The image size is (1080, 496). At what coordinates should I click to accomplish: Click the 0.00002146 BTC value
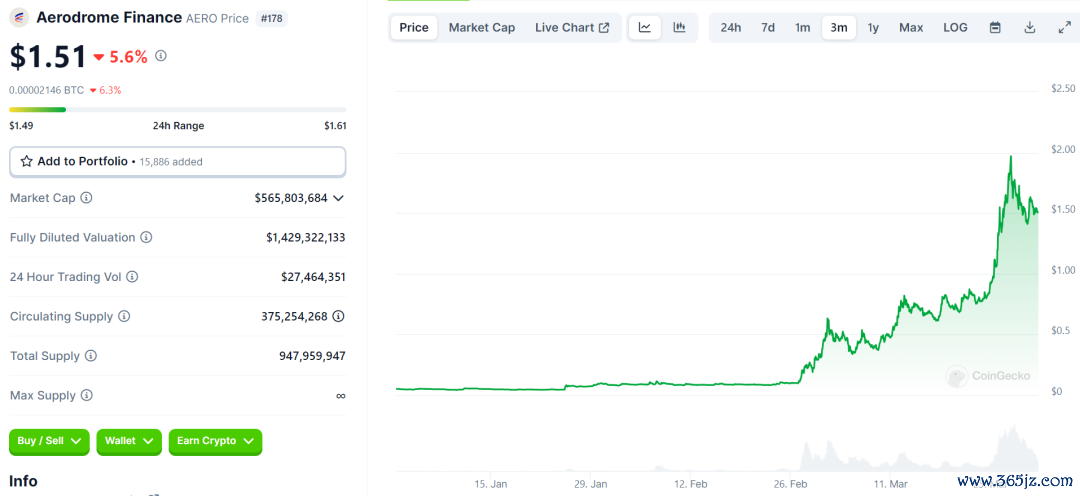point(47,90)
